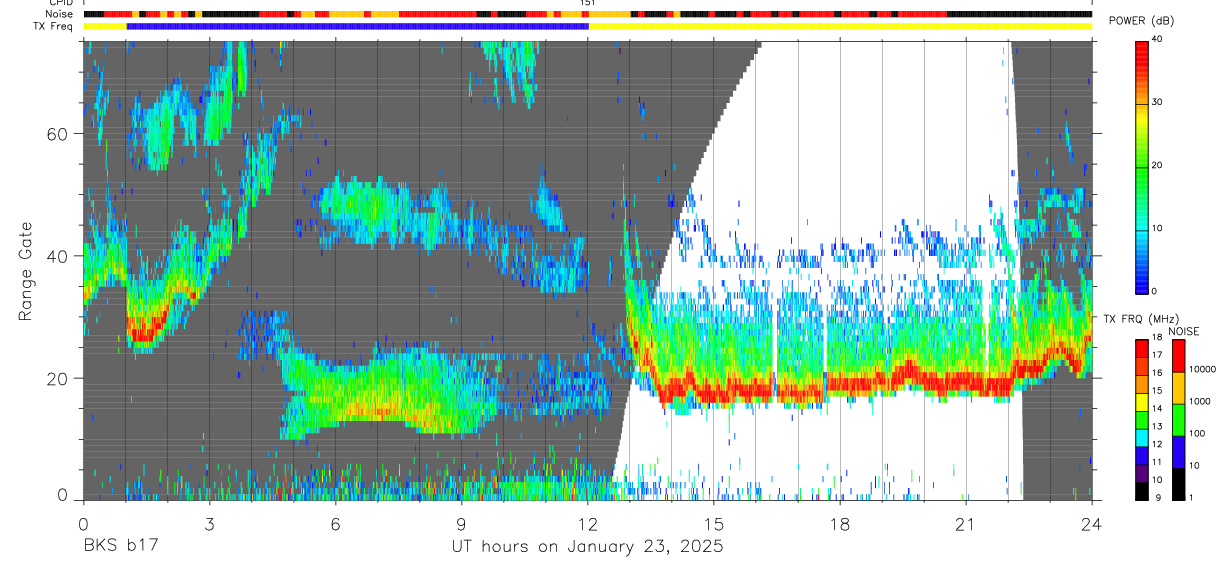The height and width of the screenshot is (567, 1228).
Task: Click the '151' CPID value marker
Action: coord(588,3)
